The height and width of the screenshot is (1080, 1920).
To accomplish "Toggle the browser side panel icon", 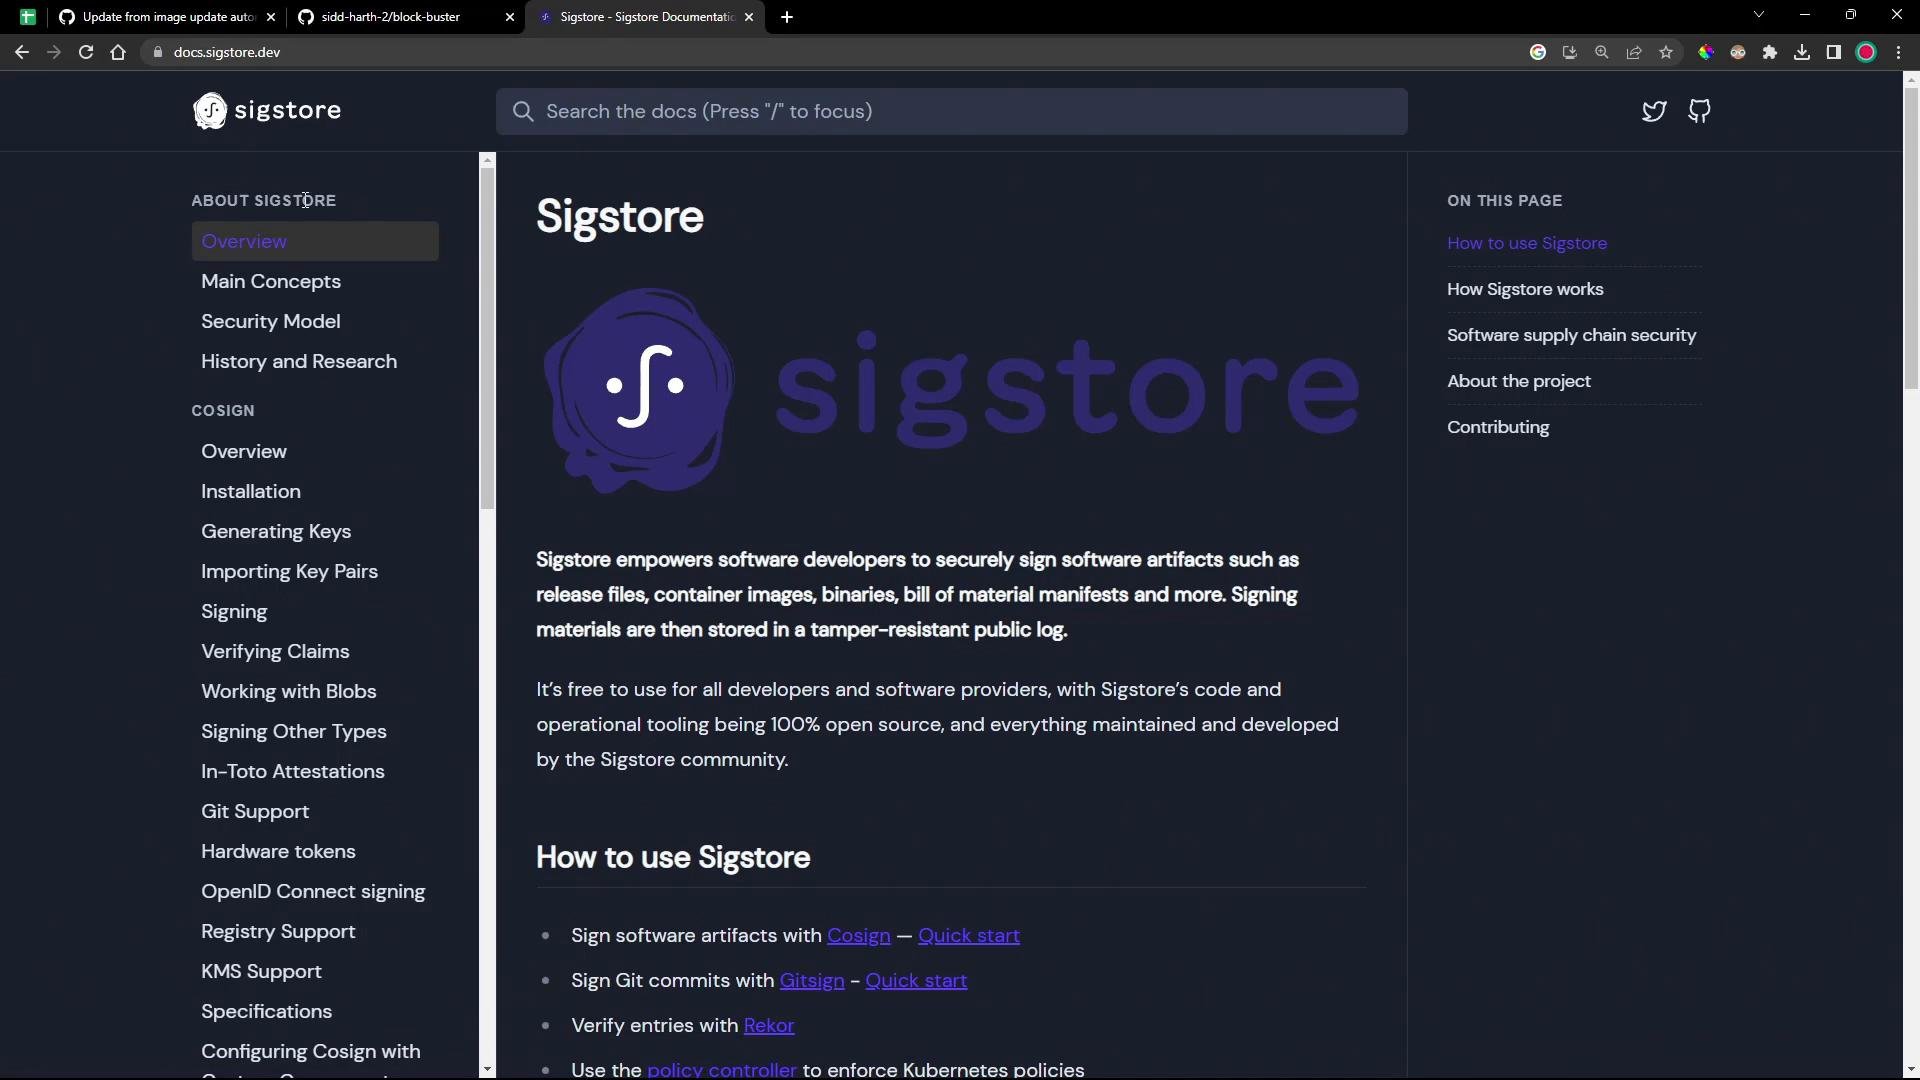I will pyautogui.click(x=1834, y=52).
